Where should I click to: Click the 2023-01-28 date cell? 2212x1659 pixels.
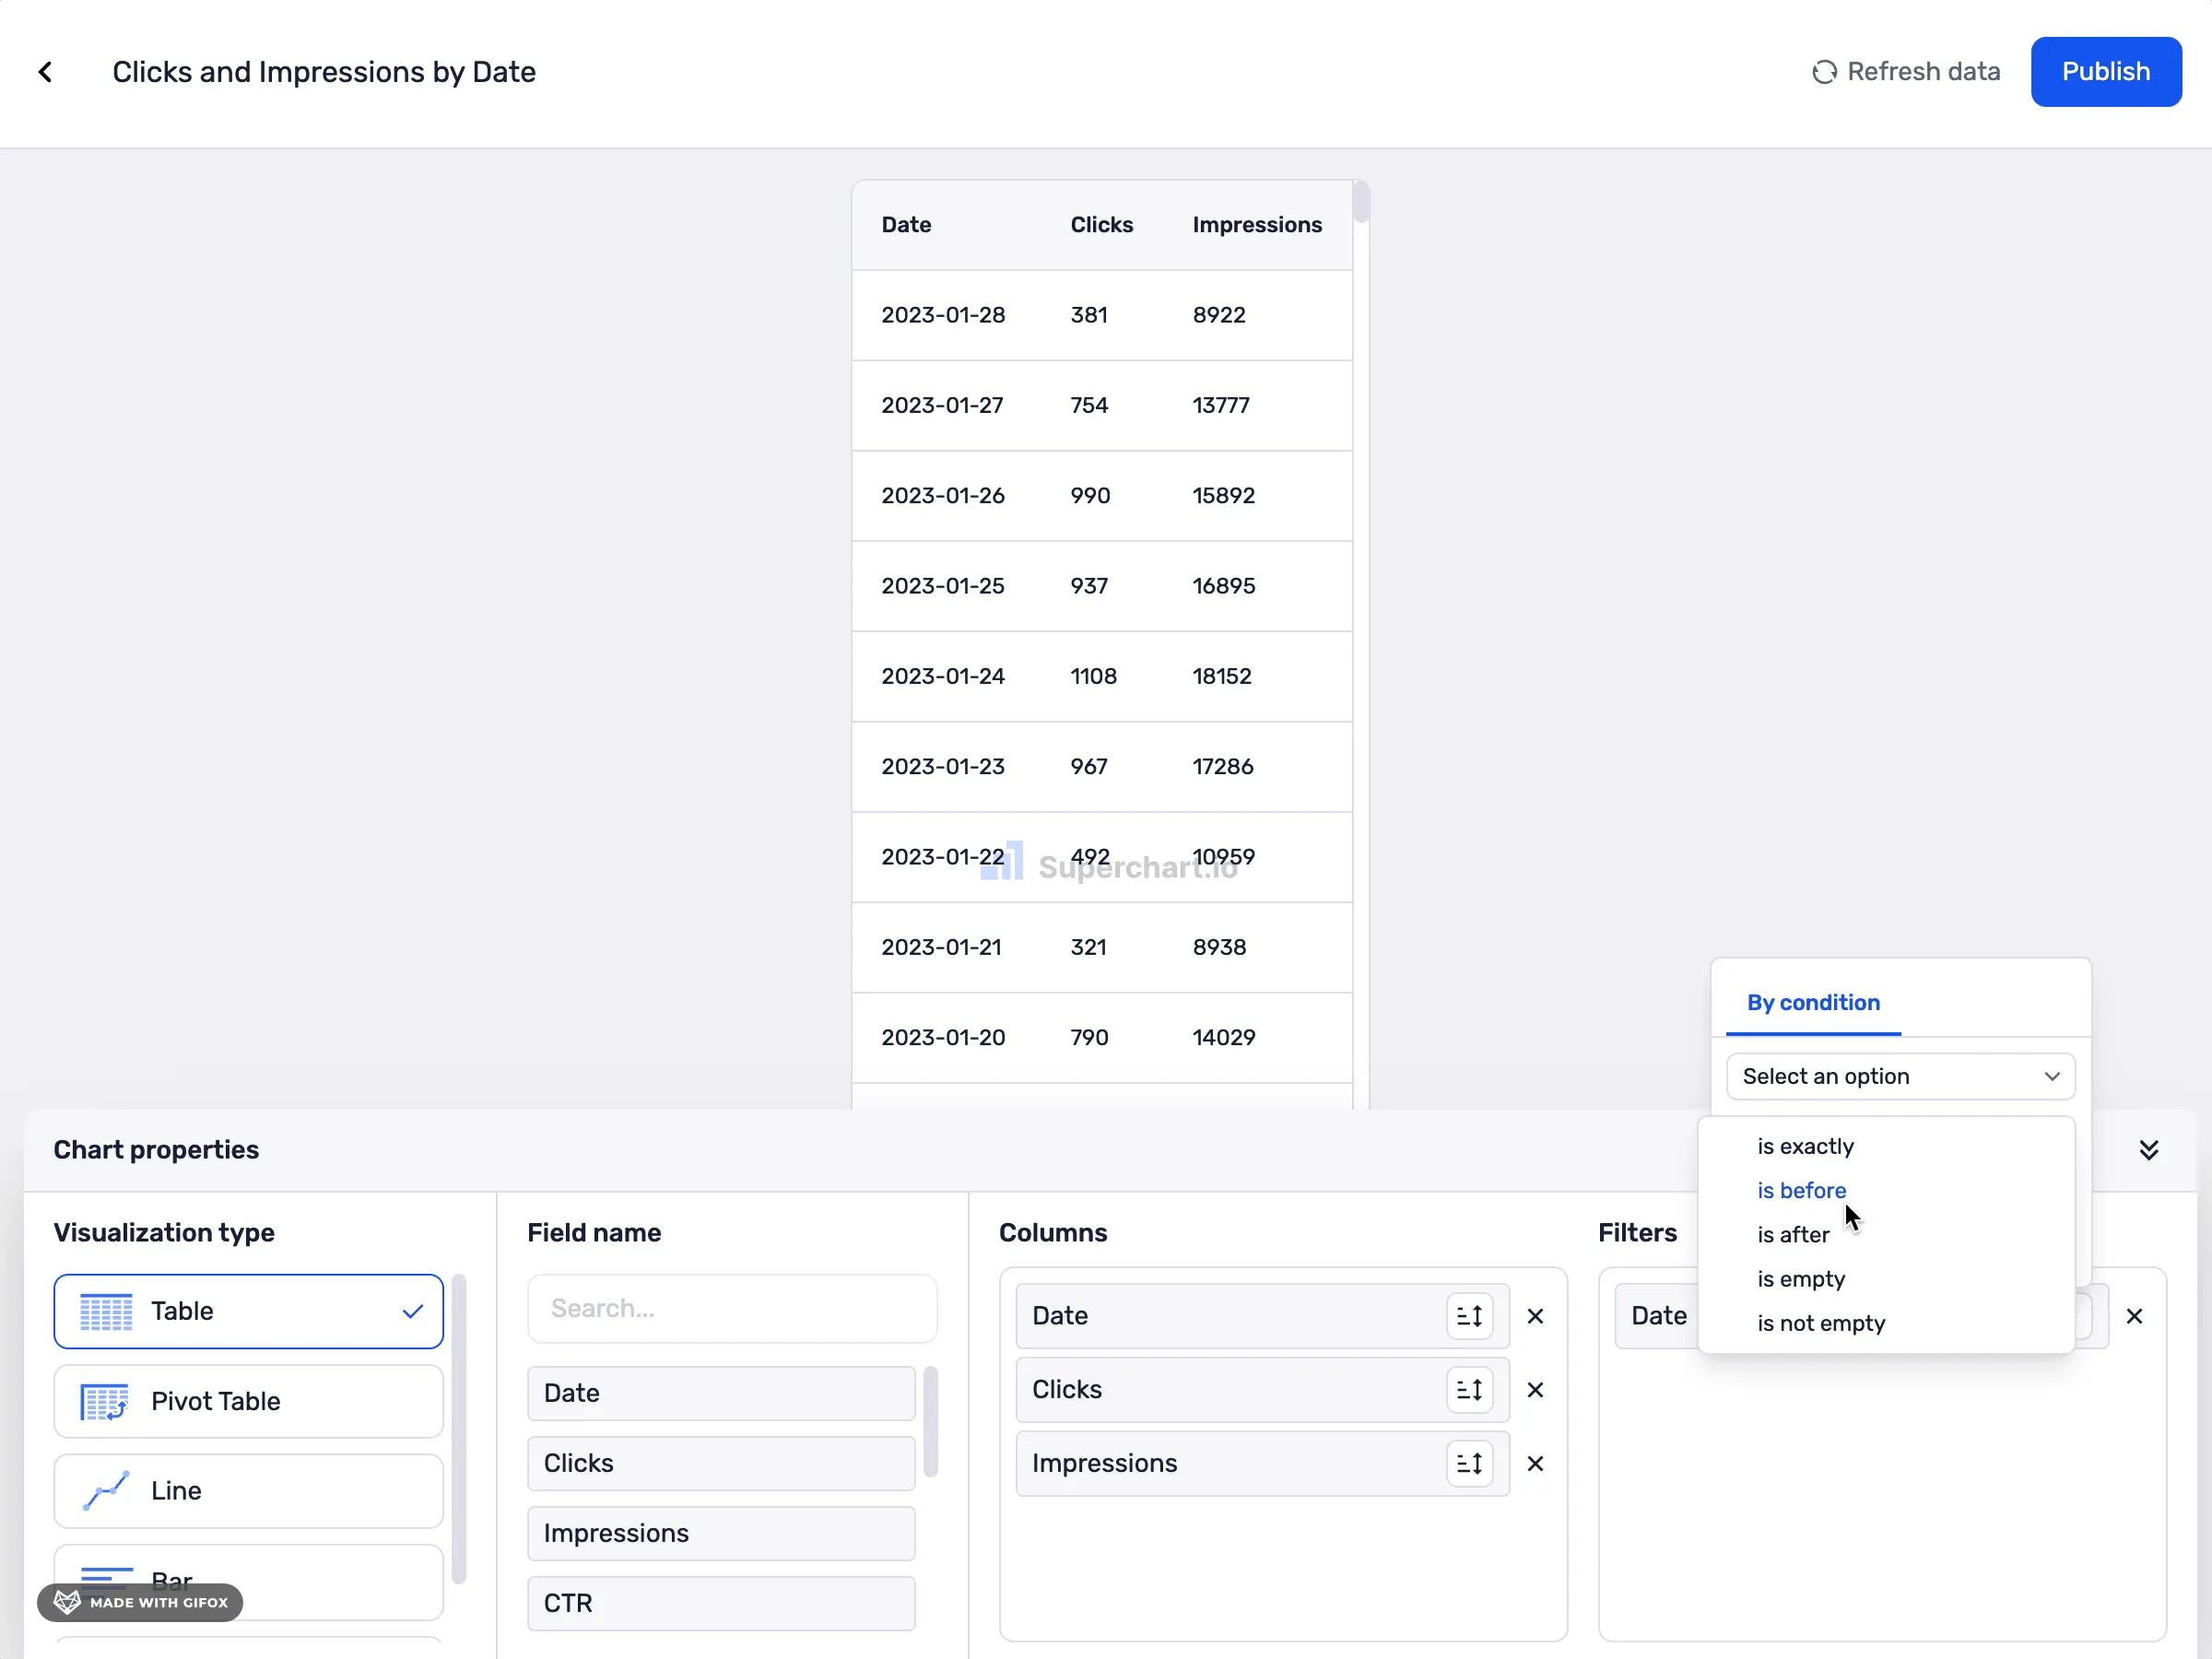942,314
